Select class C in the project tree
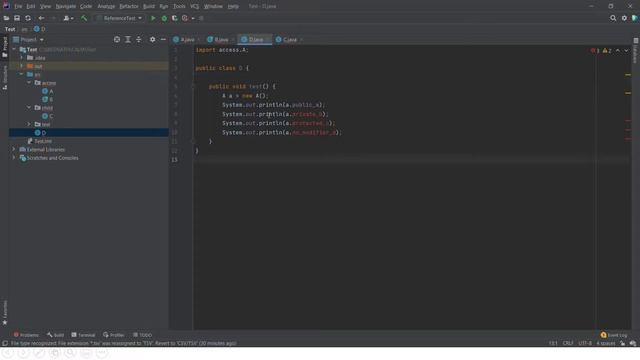Viewport: 640px width, 360px height. pyautogui.click(x=48, y=116)
